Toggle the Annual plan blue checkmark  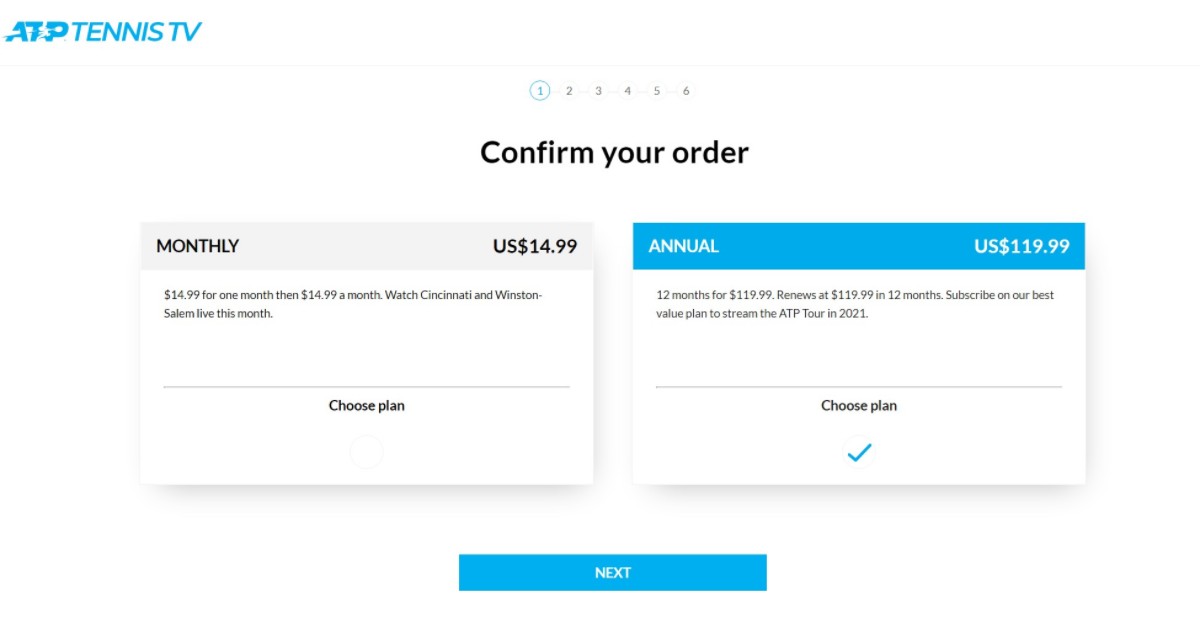tap(859, 452)
